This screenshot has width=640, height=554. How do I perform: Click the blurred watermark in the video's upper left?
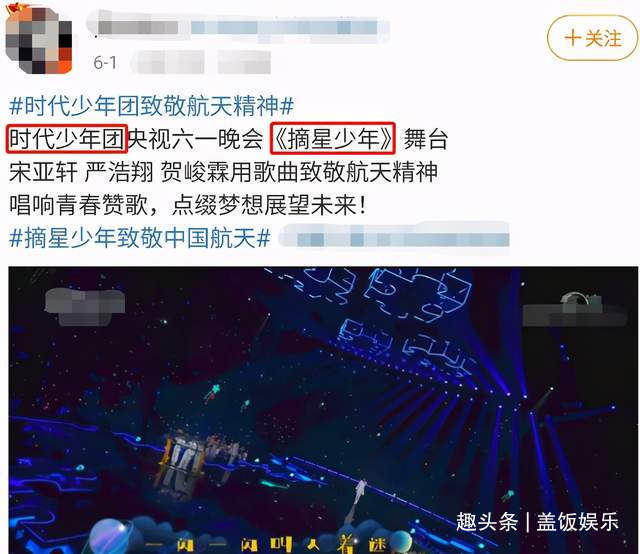[x=85, y=307]
